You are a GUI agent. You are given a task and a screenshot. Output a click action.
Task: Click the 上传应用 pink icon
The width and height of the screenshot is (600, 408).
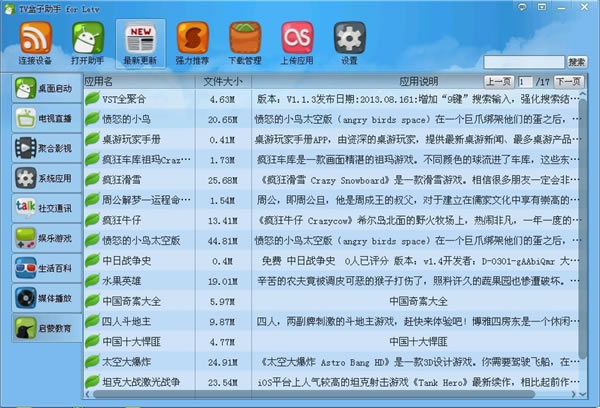297,38
